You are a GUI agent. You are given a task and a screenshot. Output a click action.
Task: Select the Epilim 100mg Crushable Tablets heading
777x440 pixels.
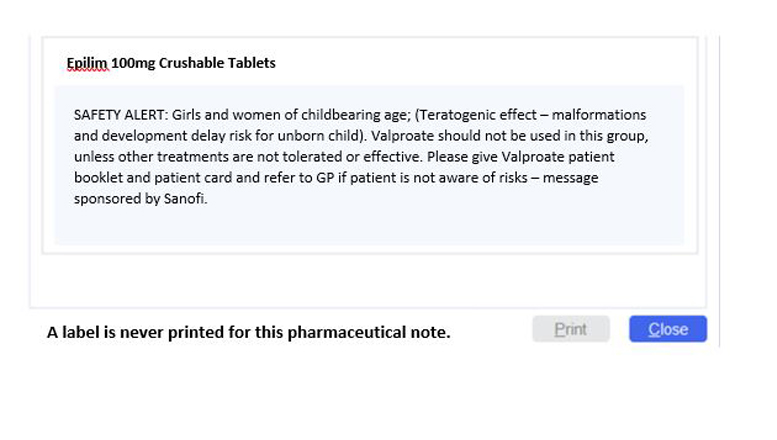coord(171,63)
